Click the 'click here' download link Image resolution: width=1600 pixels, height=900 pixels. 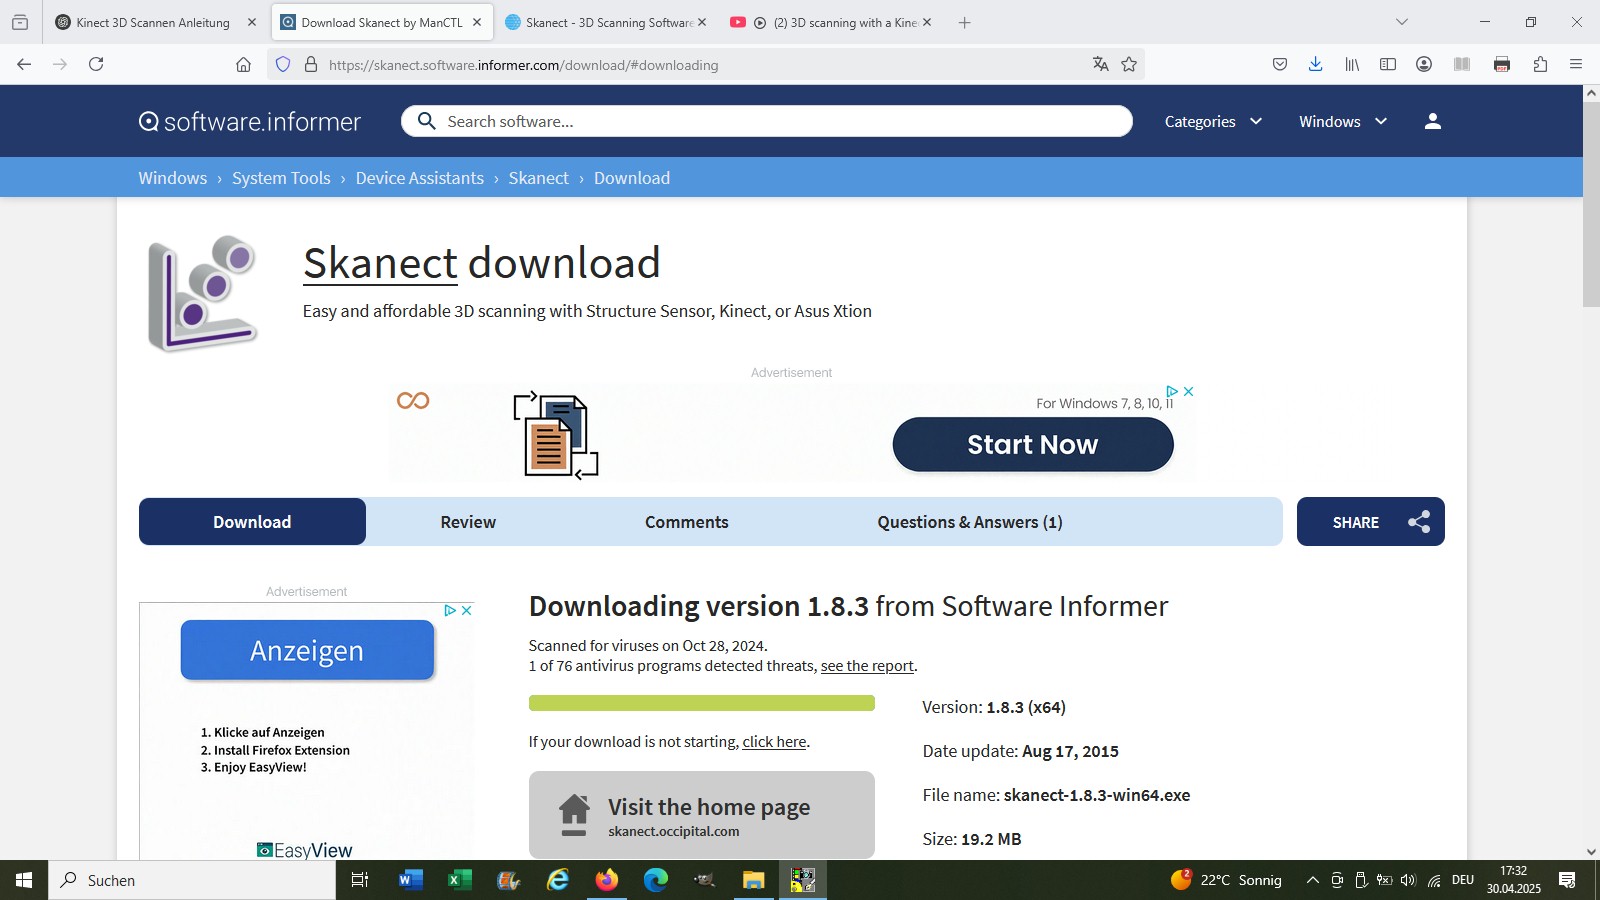(x=774, y=742)
